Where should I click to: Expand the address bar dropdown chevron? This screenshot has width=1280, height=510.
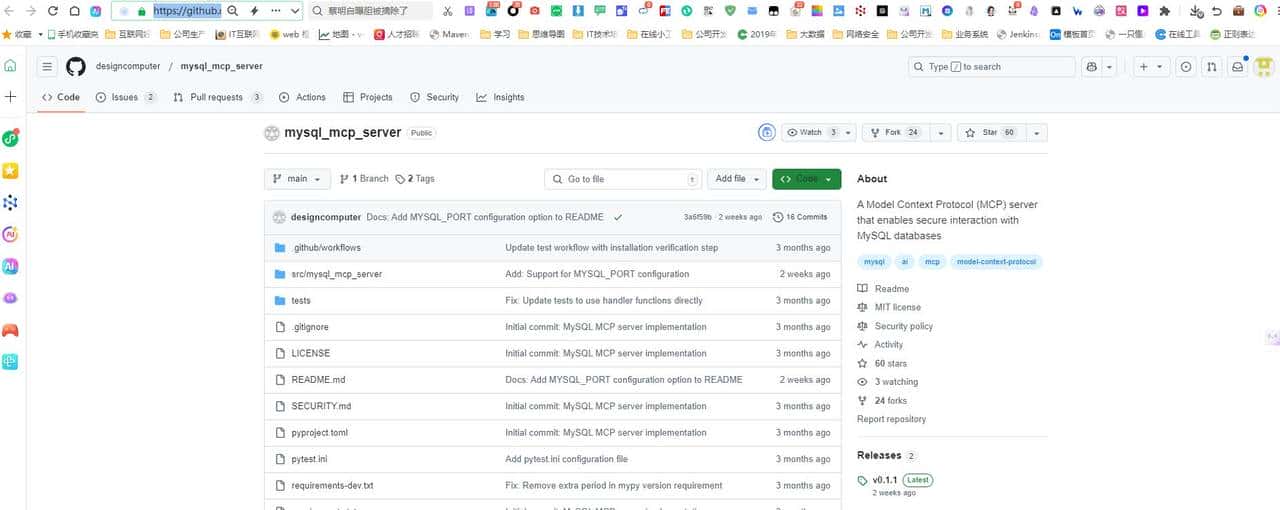pyautogui.click(x=294, y=11)
